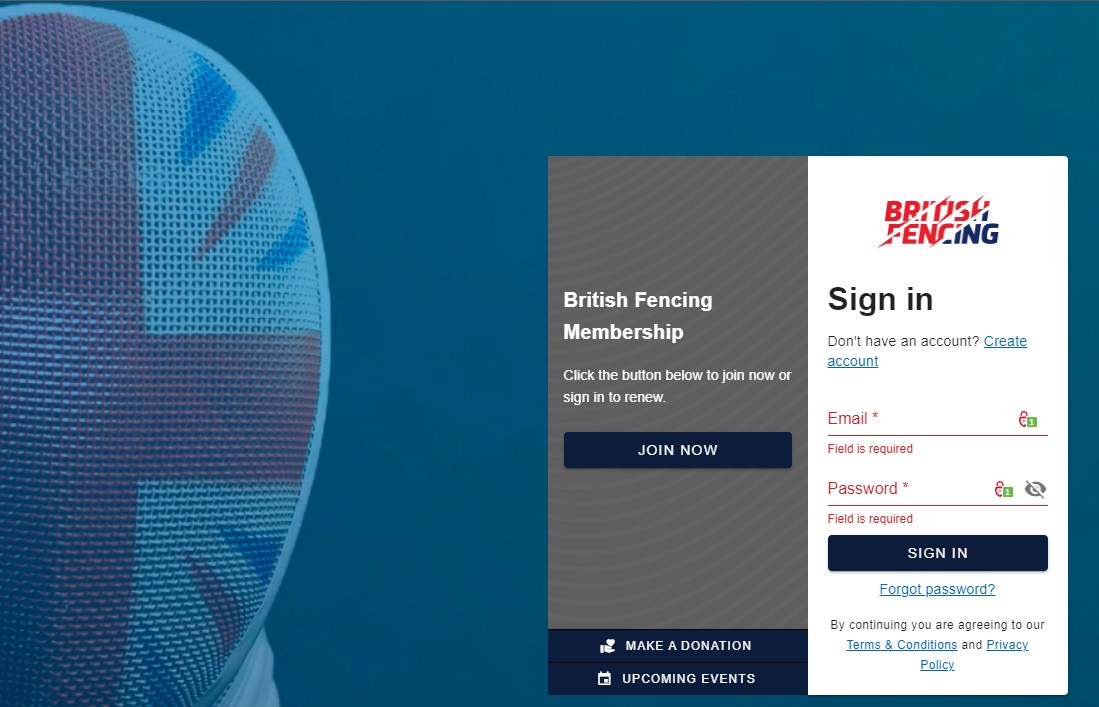Toggle password visibility eye icon

(1035, 489)
